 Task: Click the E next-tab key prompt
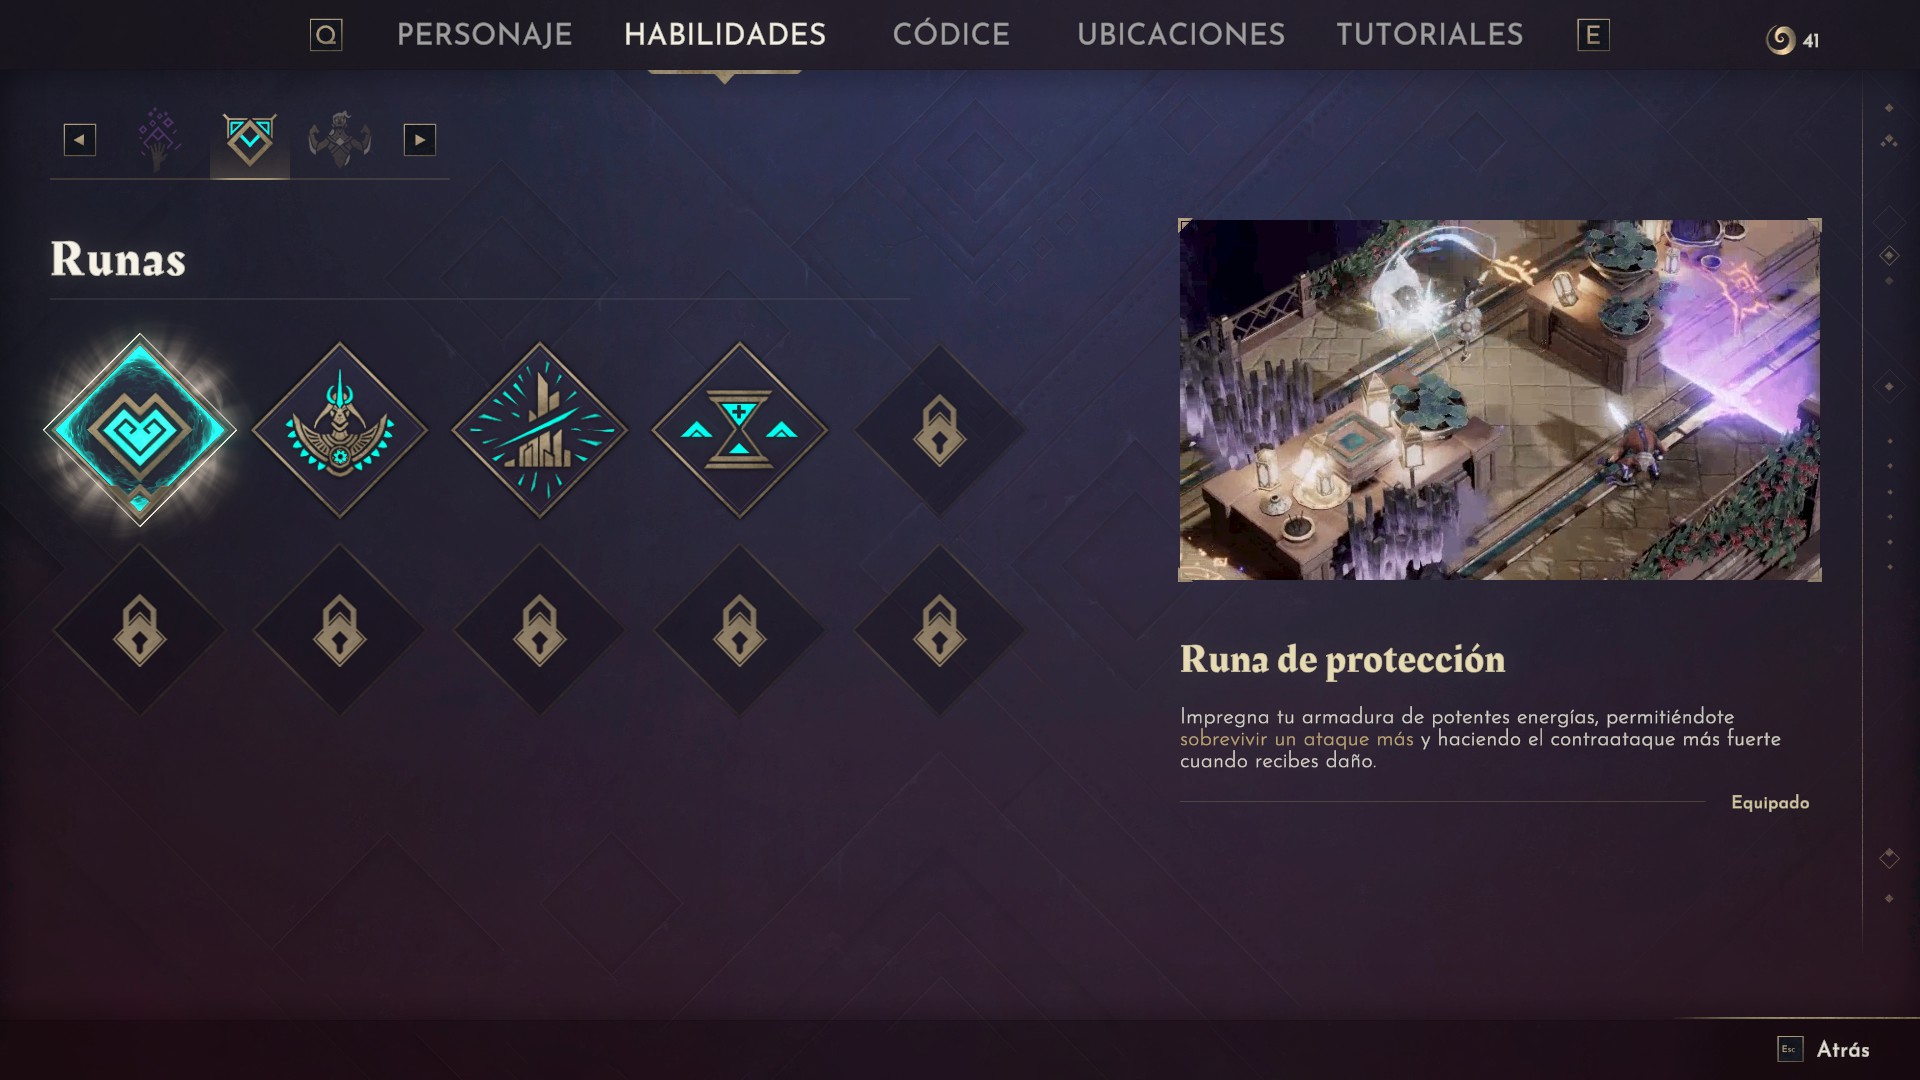click(x=1593, y=35)
